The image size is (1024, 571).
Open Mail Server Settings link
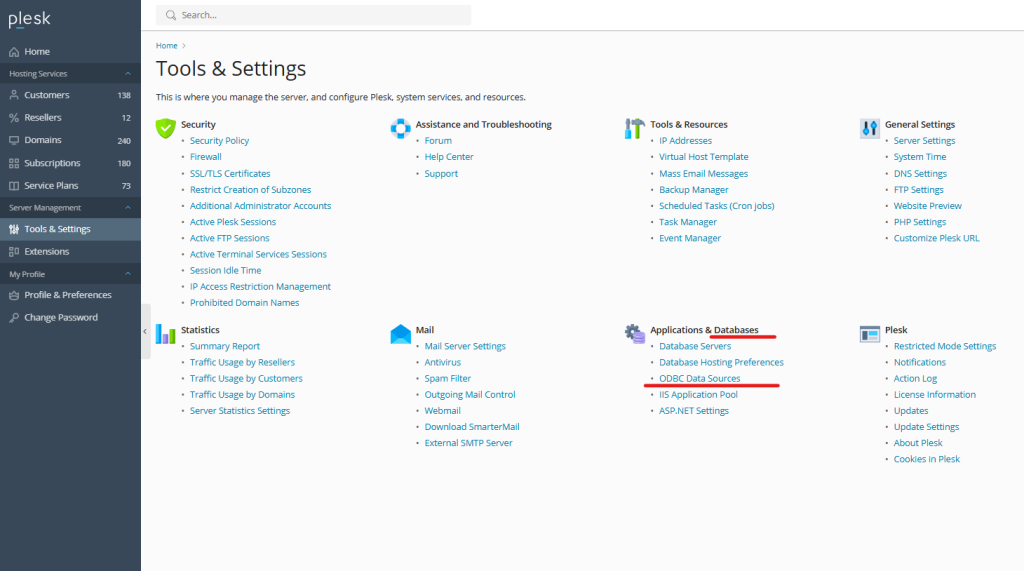tap(465, 346)
